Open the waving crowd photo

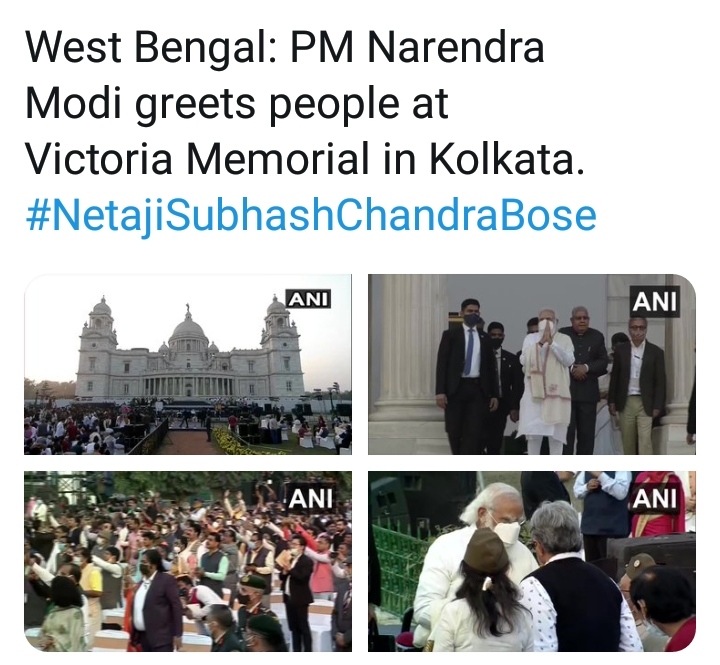tap(188, 561)
